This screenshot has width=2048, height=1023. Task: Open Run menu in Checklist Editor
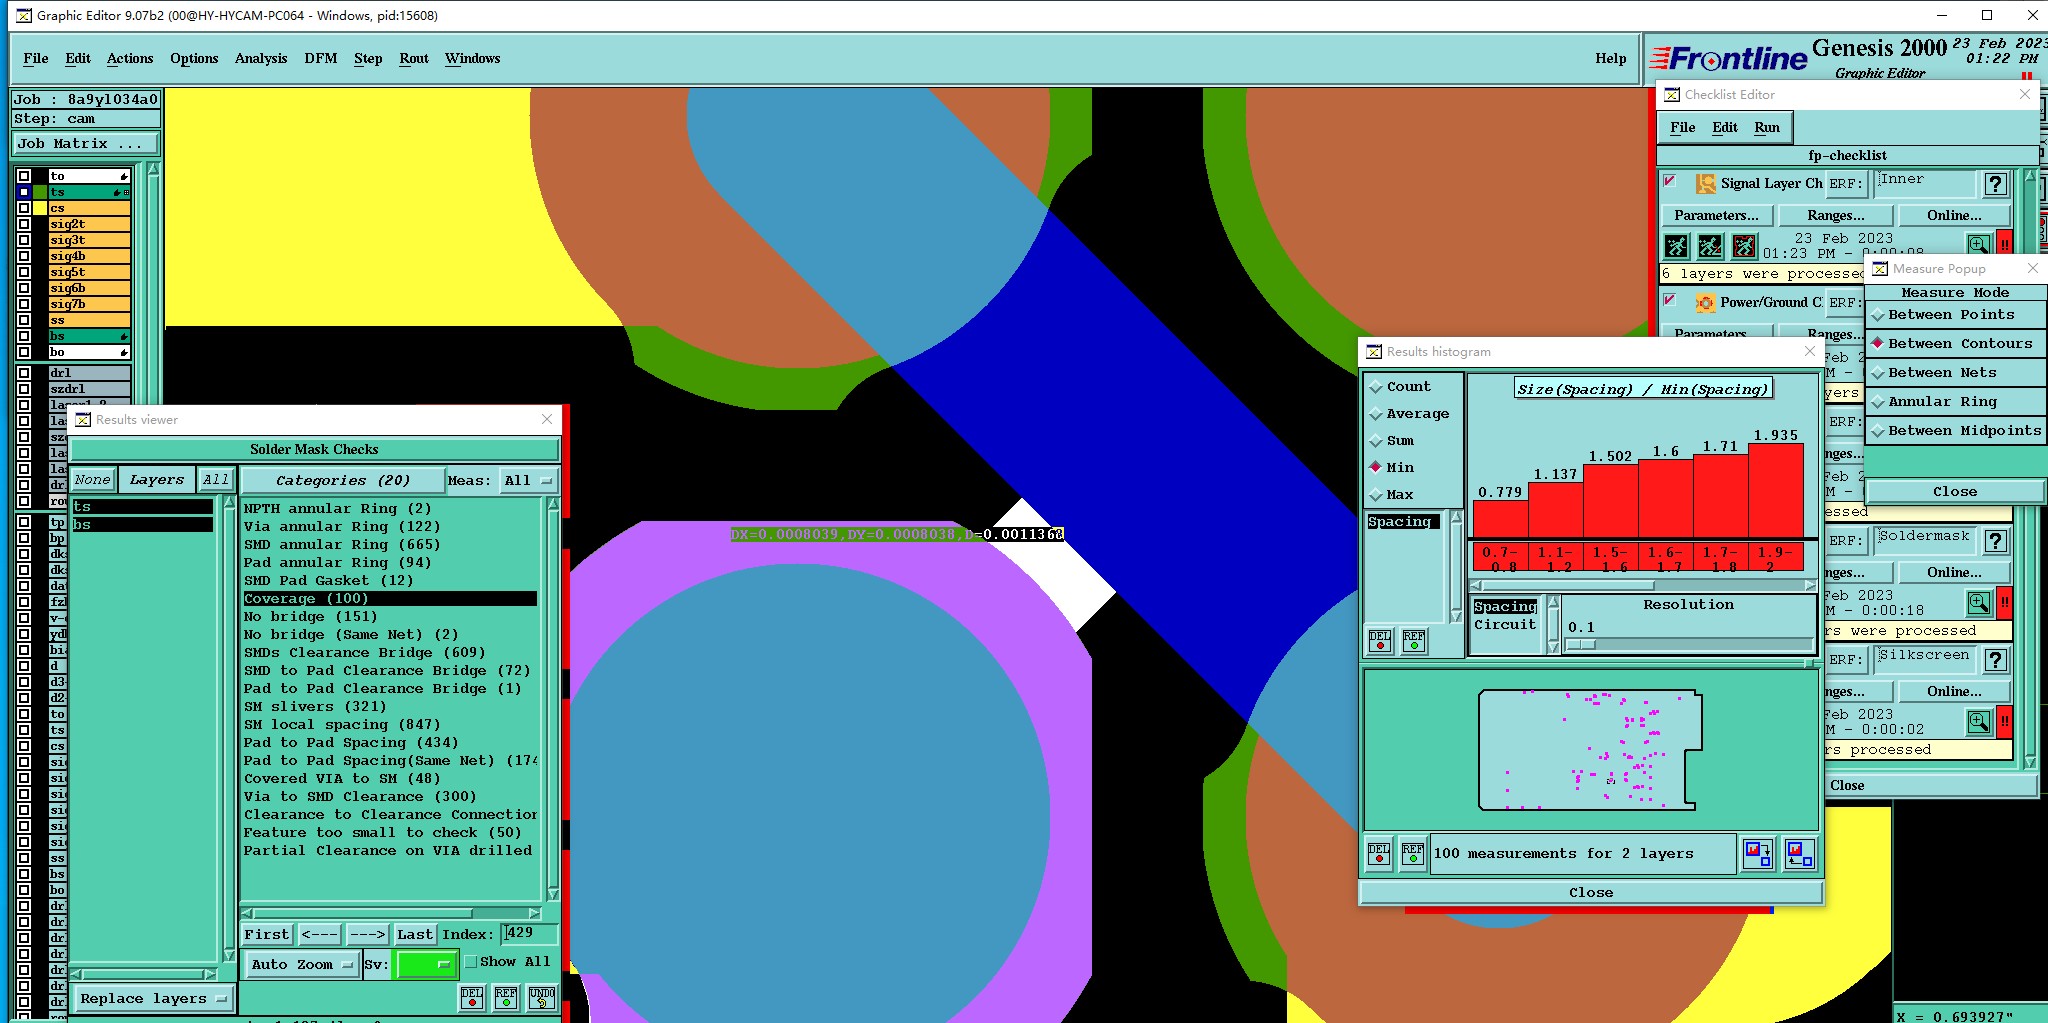(1767, 128)
